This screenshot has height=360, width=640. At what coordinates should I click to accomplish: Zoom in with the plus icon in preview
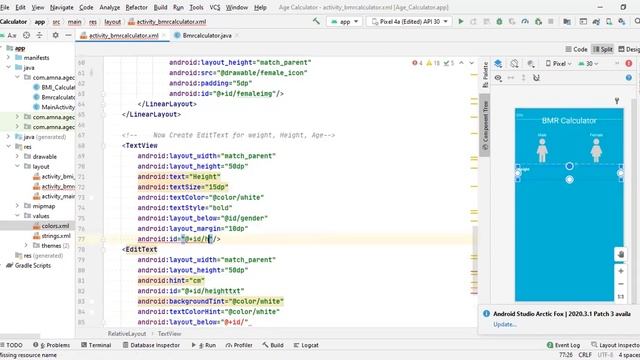pos(621,271)
